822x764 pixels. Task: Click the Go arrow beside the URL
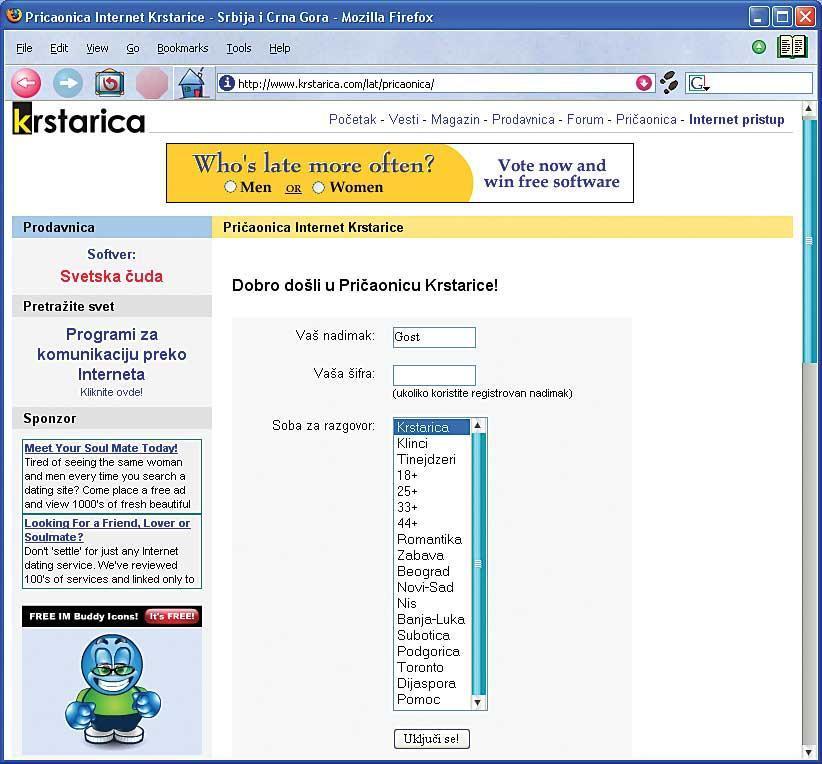pos(644,83)
